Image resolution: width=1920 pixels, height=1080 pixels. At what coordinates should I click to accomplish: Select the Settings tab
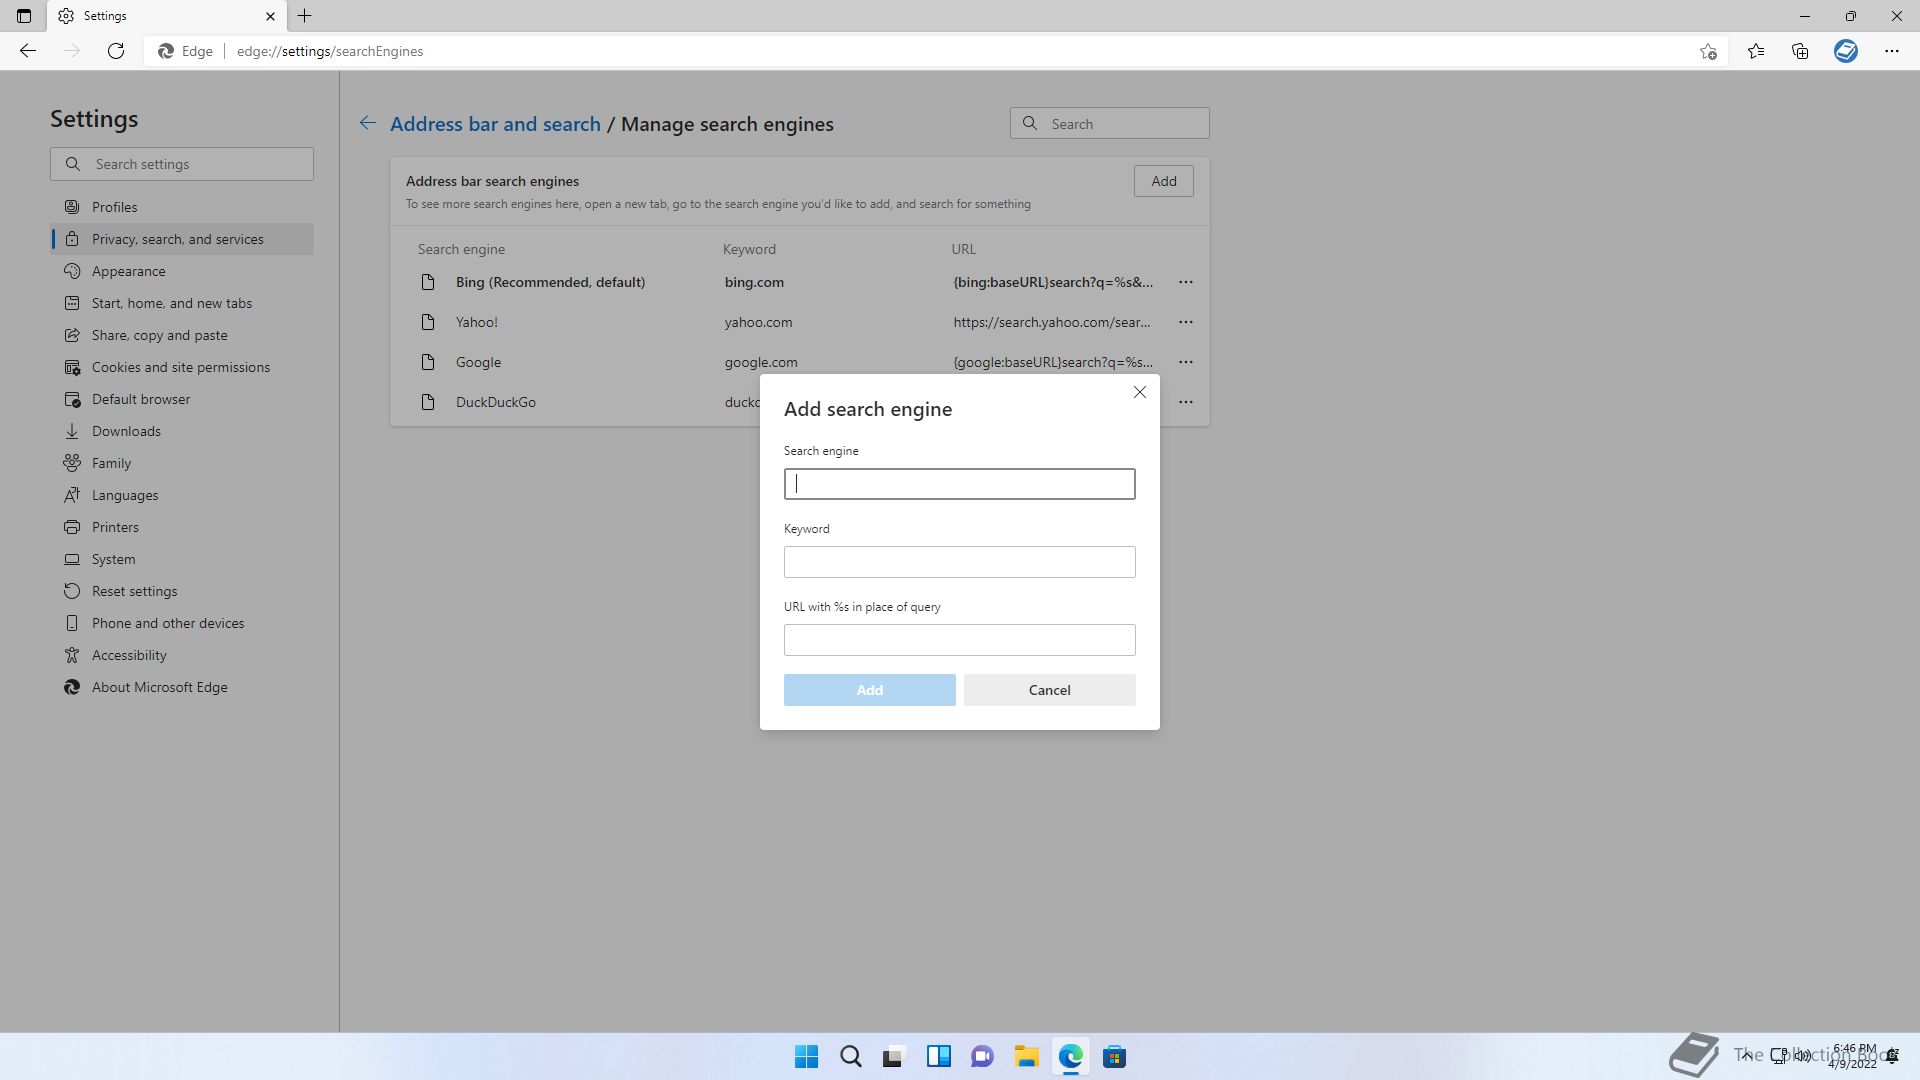pos(167,16)
